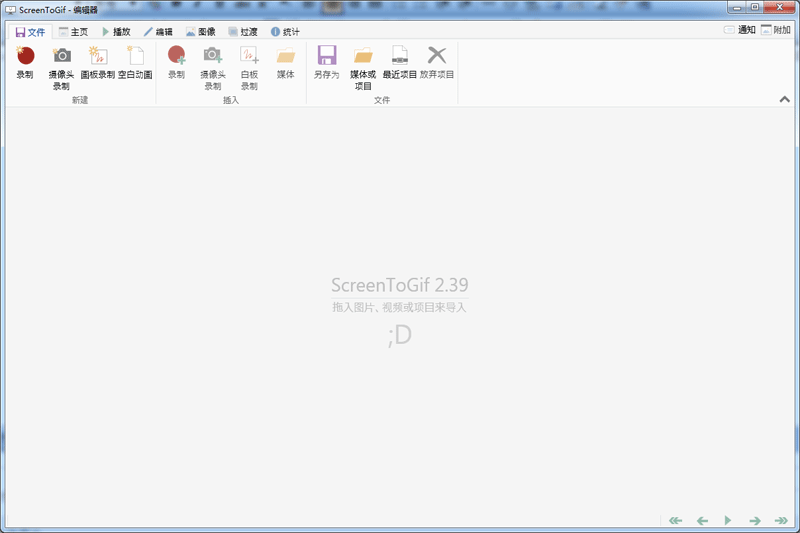Open recent projects (最近项目)
The height and width of the screenshot is (533, 800).
pos(399,62)
